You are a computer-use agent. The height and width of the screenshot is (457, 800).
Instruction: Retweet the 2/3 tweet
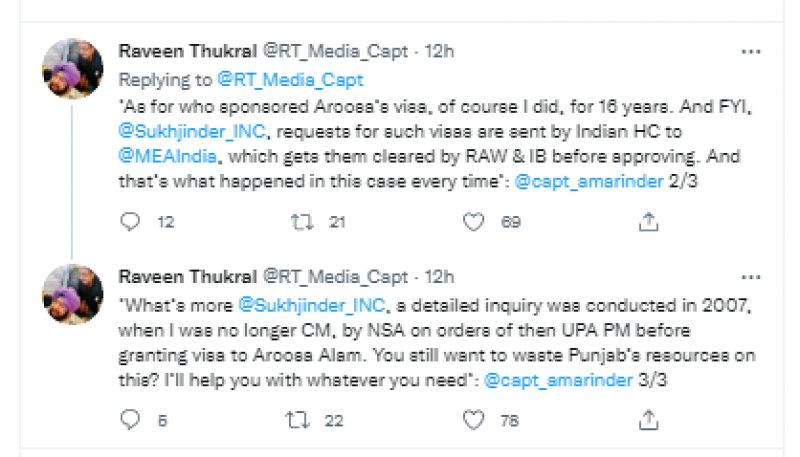point(302,222)
